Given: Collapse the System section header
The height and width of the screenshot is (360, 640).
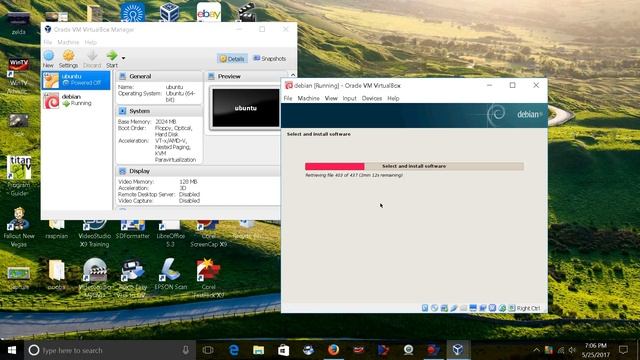Looking at the screenshot, I should pos(159,111).
